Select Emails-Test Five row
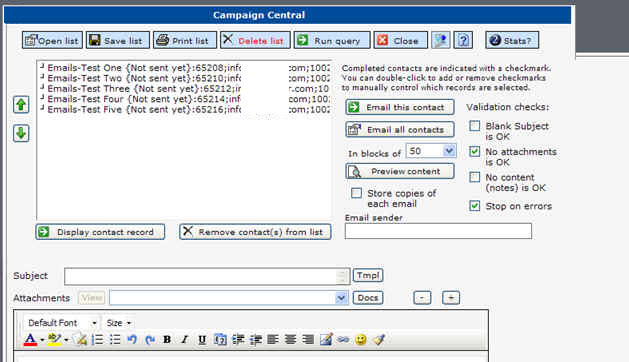629x362 pixels. [185, 109]
